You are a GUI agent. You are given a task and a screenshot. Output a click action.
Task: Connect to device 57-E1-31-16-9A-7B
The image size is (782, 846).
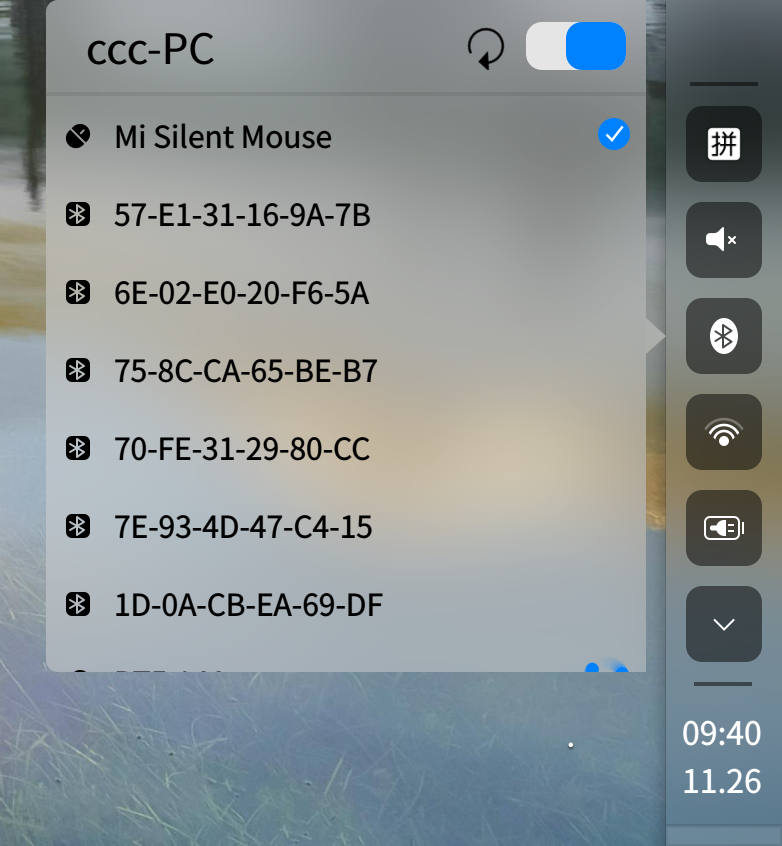click(x=242, y=215)
